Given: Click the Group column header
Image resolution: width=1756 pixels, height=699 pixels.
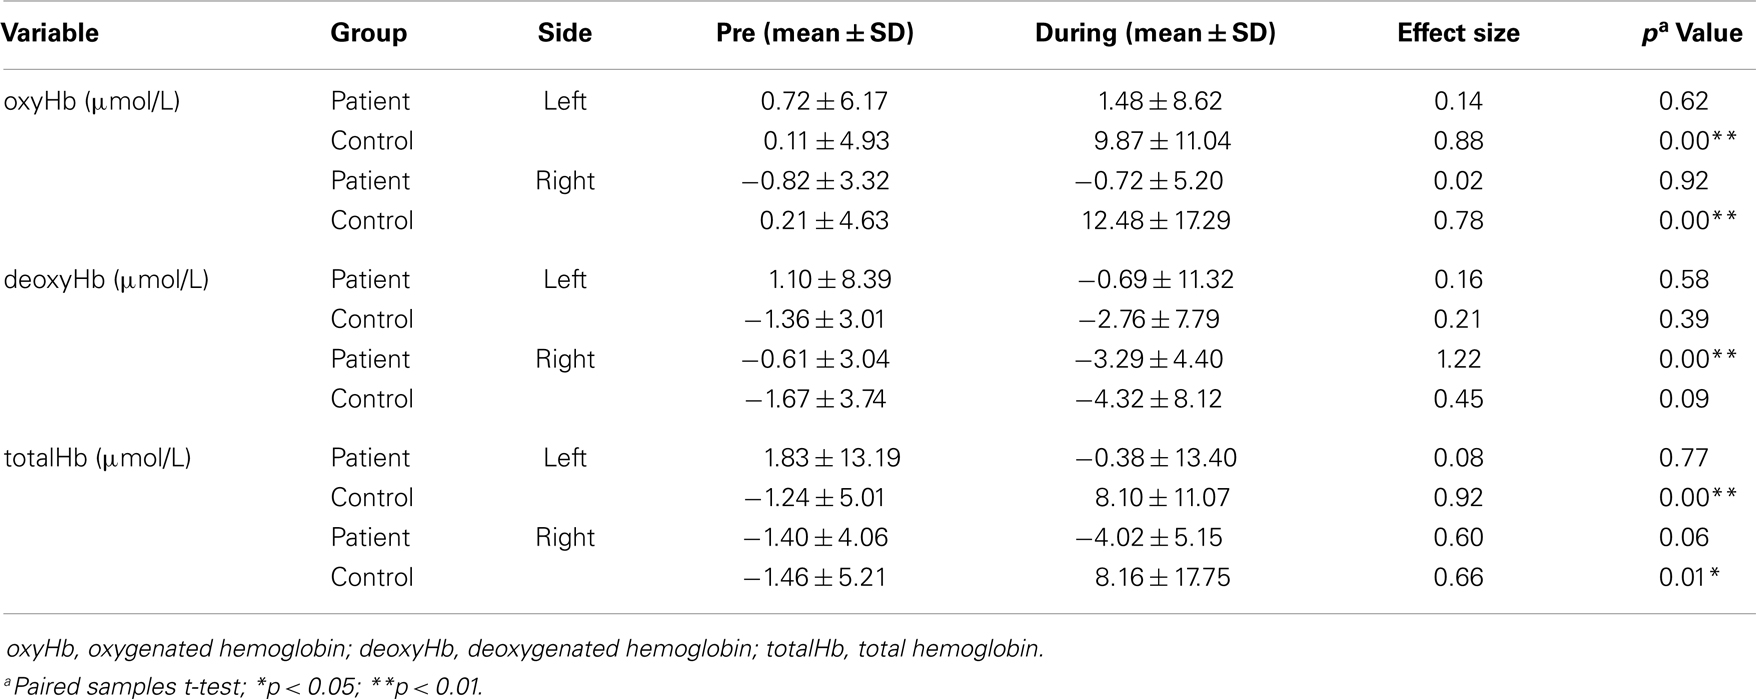Looking at the screenshot, I should point(368,33).
